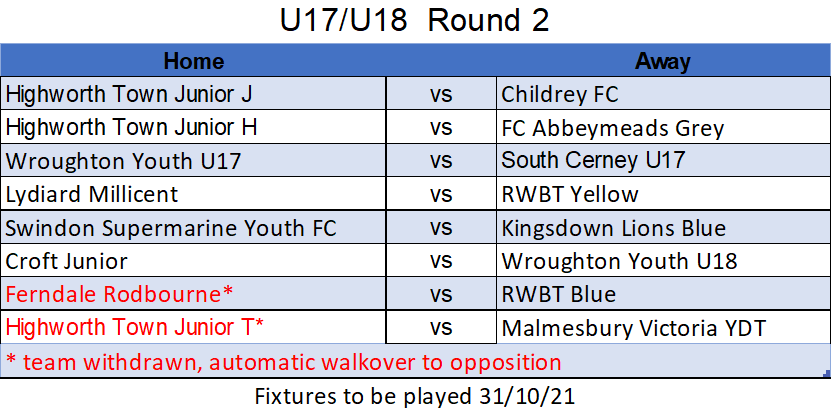
Task: Select the Malmesbury Victoria YDT cell
Action: [x=663, y=327]
